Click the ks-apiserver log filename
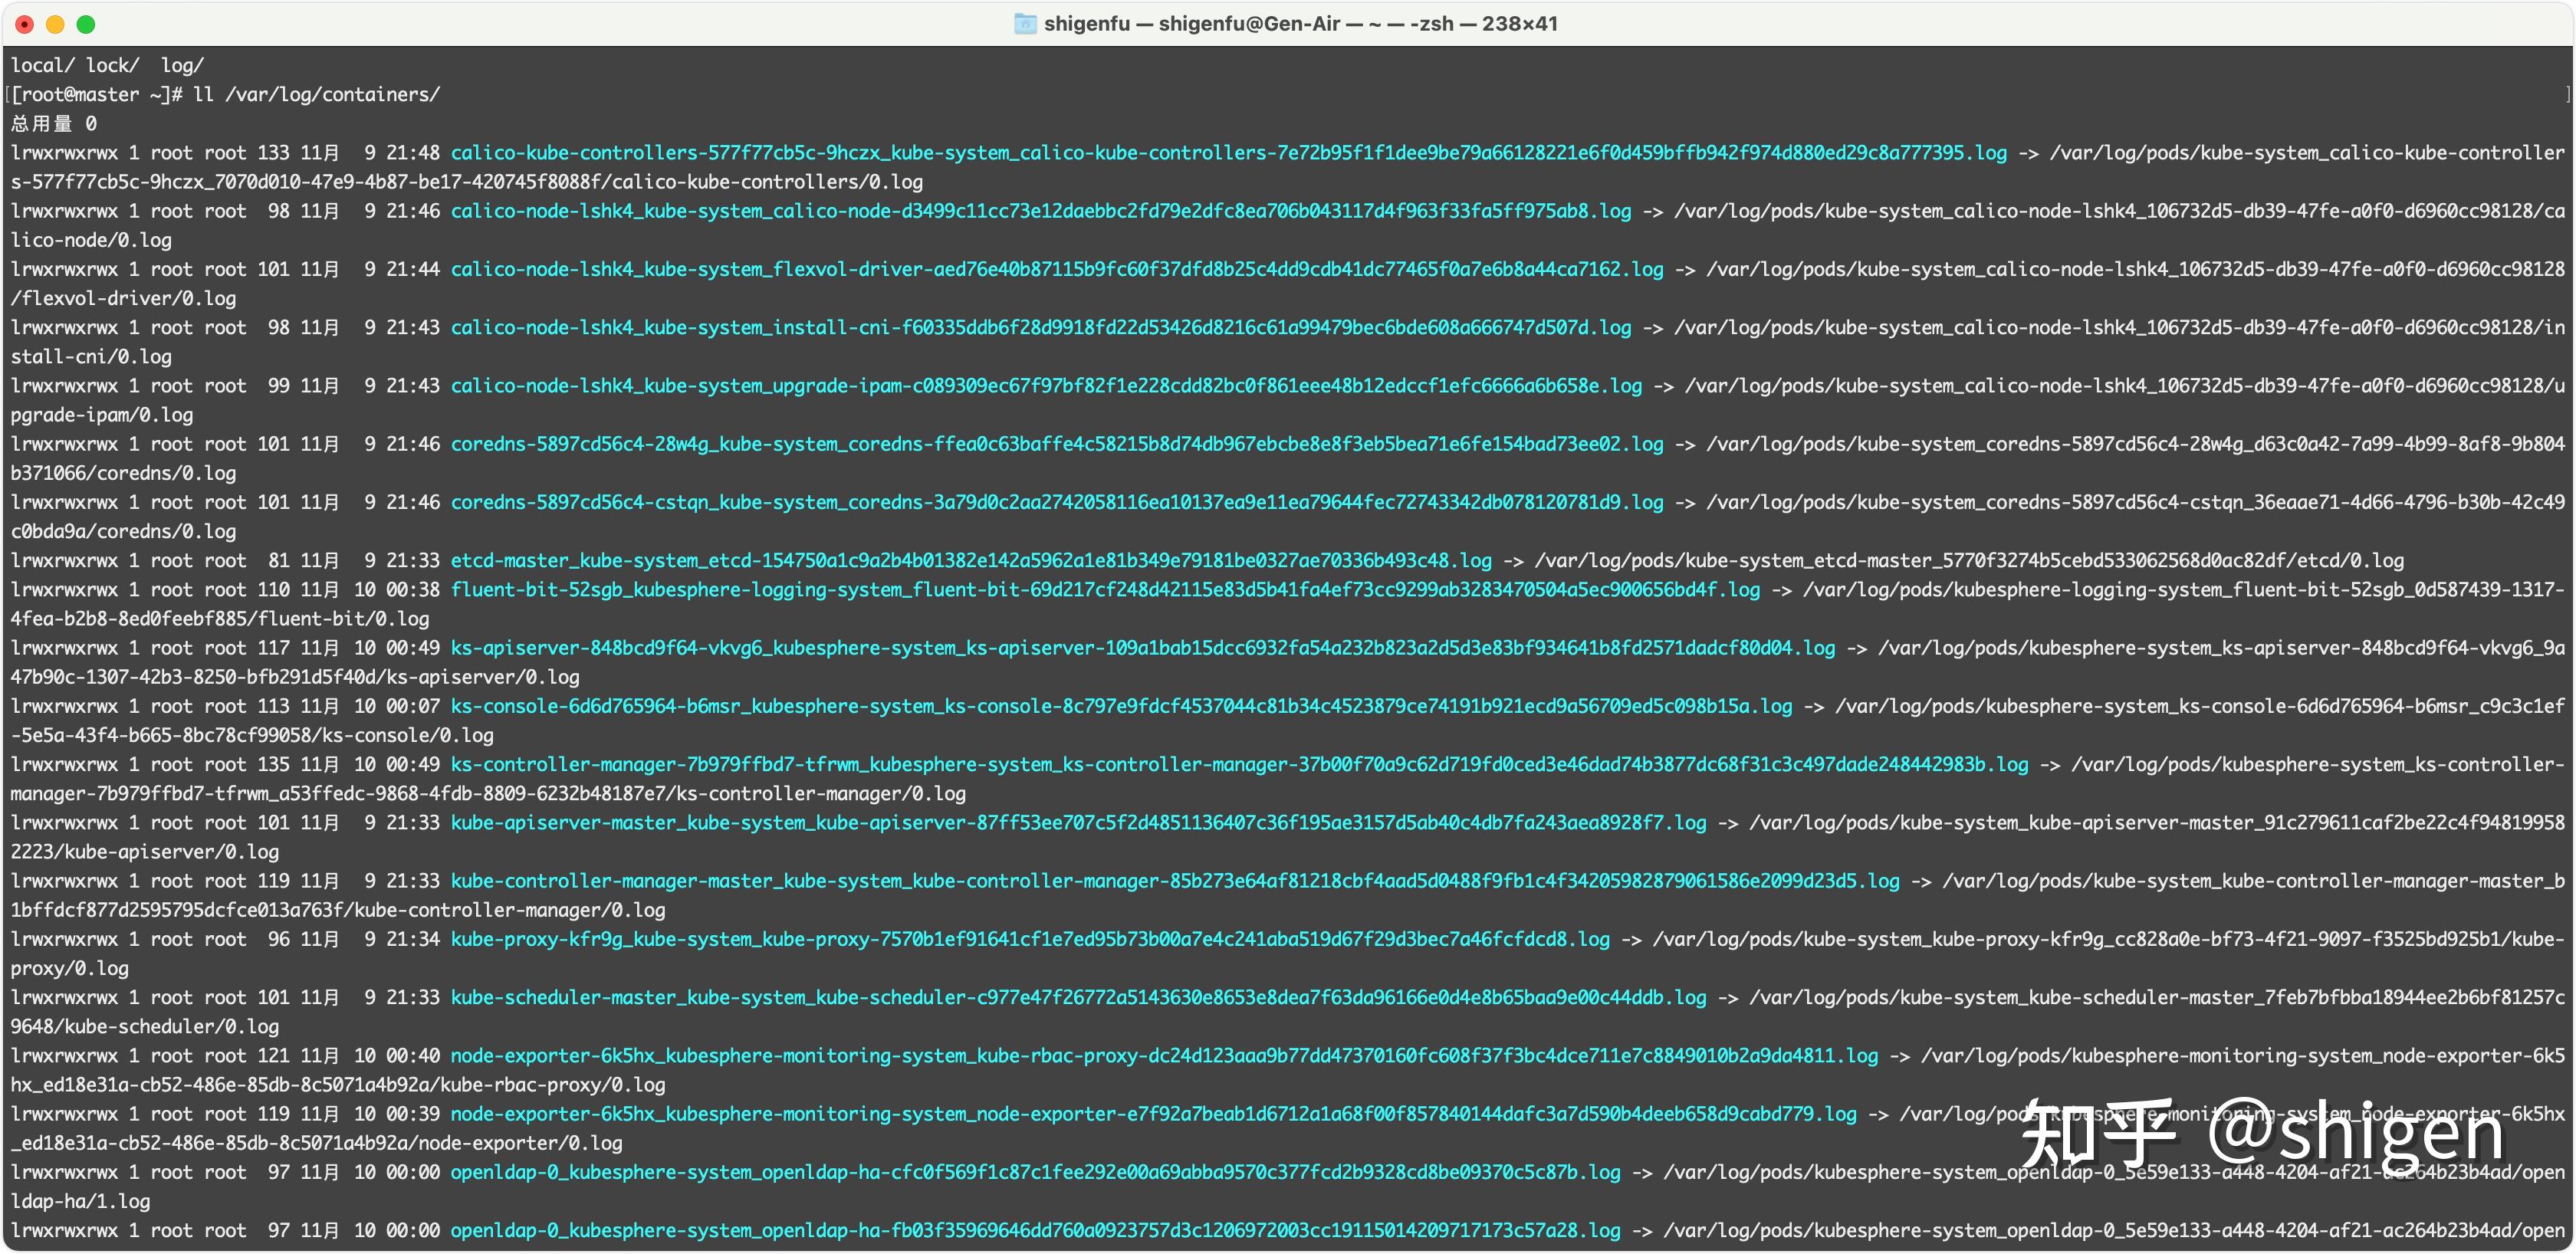The width and height of the screenshot is (2576, 1254). click(x=1142, y=648)
